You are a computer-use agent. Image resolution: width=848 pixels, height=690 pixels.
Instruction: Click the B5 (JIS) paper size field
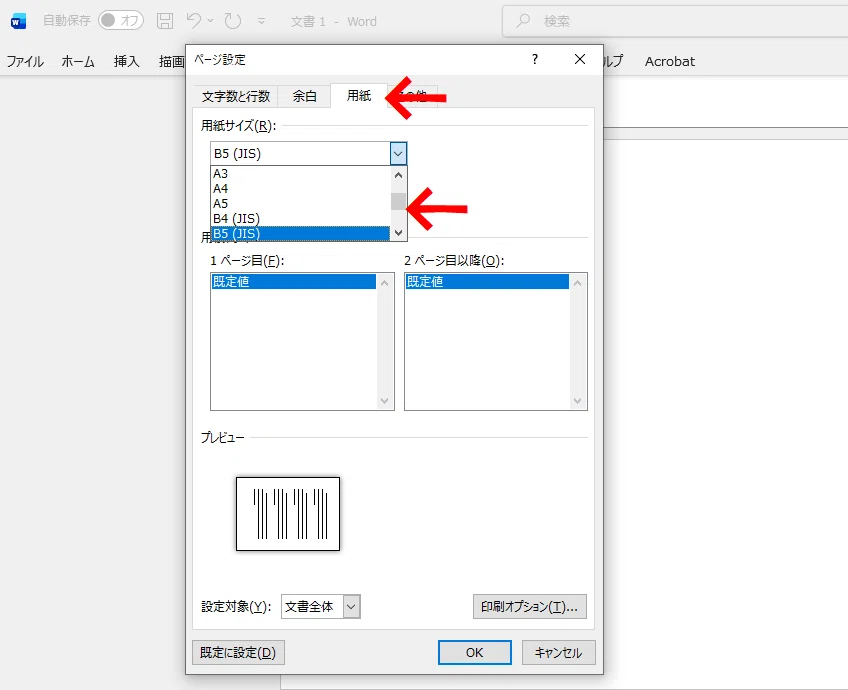coord(300,154)
